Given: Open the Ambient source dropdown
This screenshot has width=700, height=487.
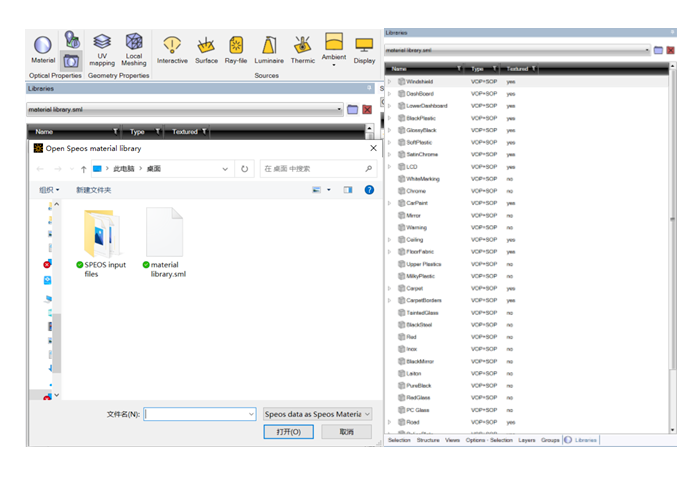Looking at the screenshot, I should pyautogui.click(x=334, y=66).
